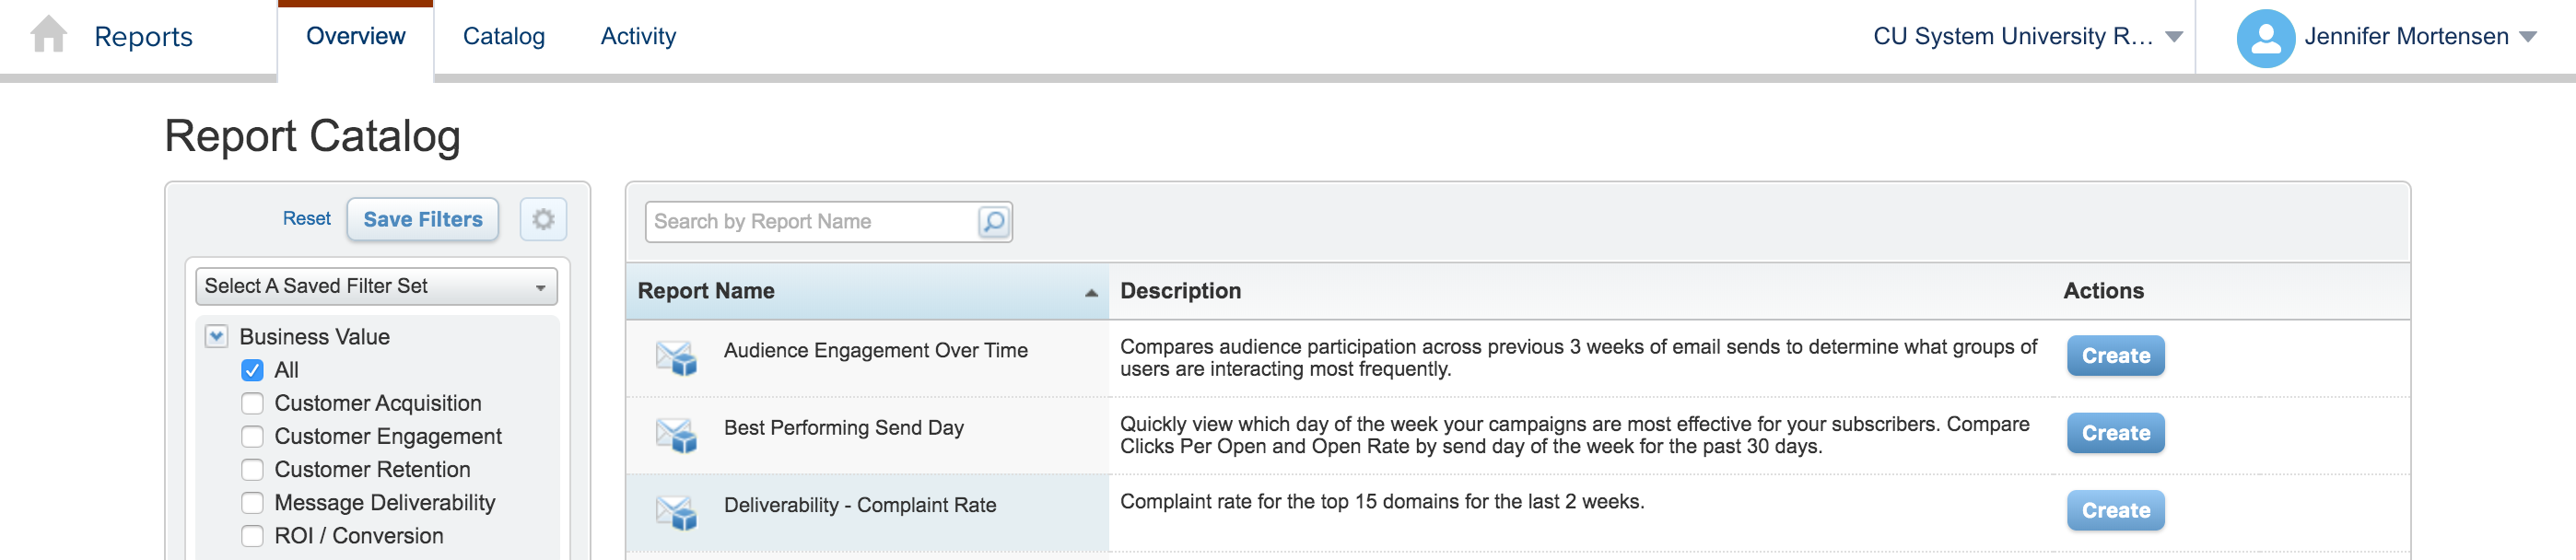Click the Reset filters link
Image resolution: width=2576 pixels, height=560 pixels.
[x=306, y=218]
